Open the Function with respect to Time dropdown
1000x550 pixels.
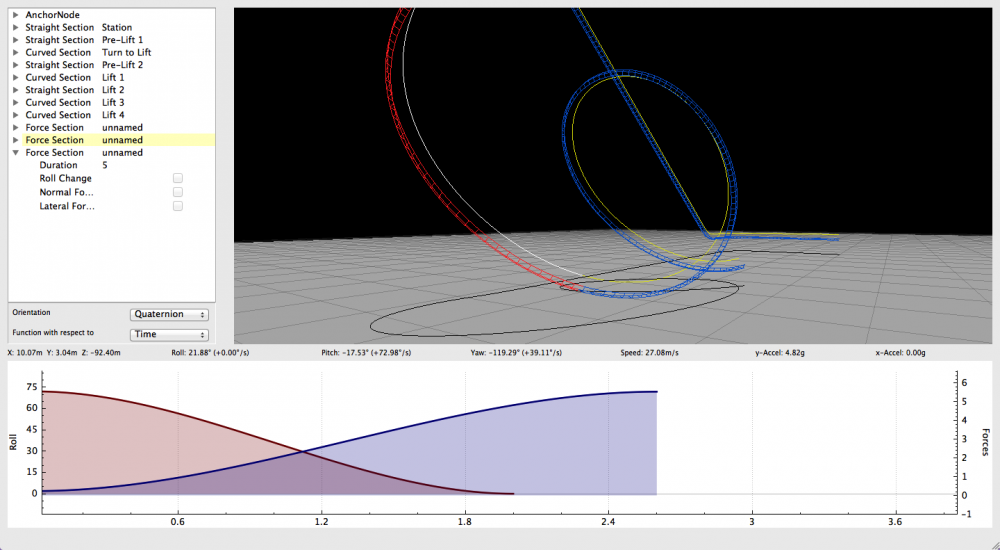pos(169,334)
